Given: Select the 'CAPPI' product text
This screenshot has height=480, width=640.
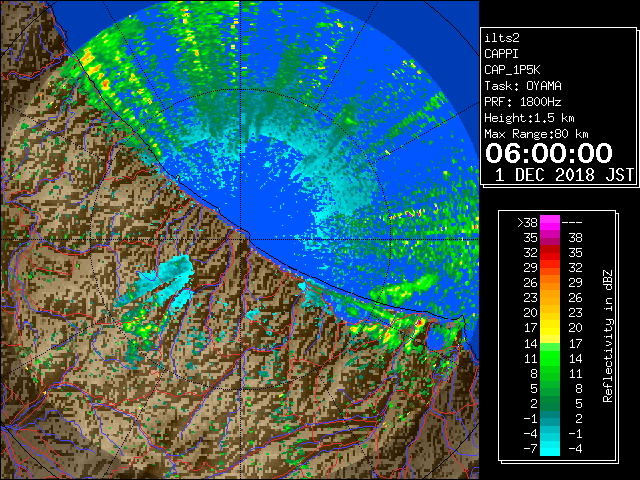Looking at the screenshot, I should [501, 54].
